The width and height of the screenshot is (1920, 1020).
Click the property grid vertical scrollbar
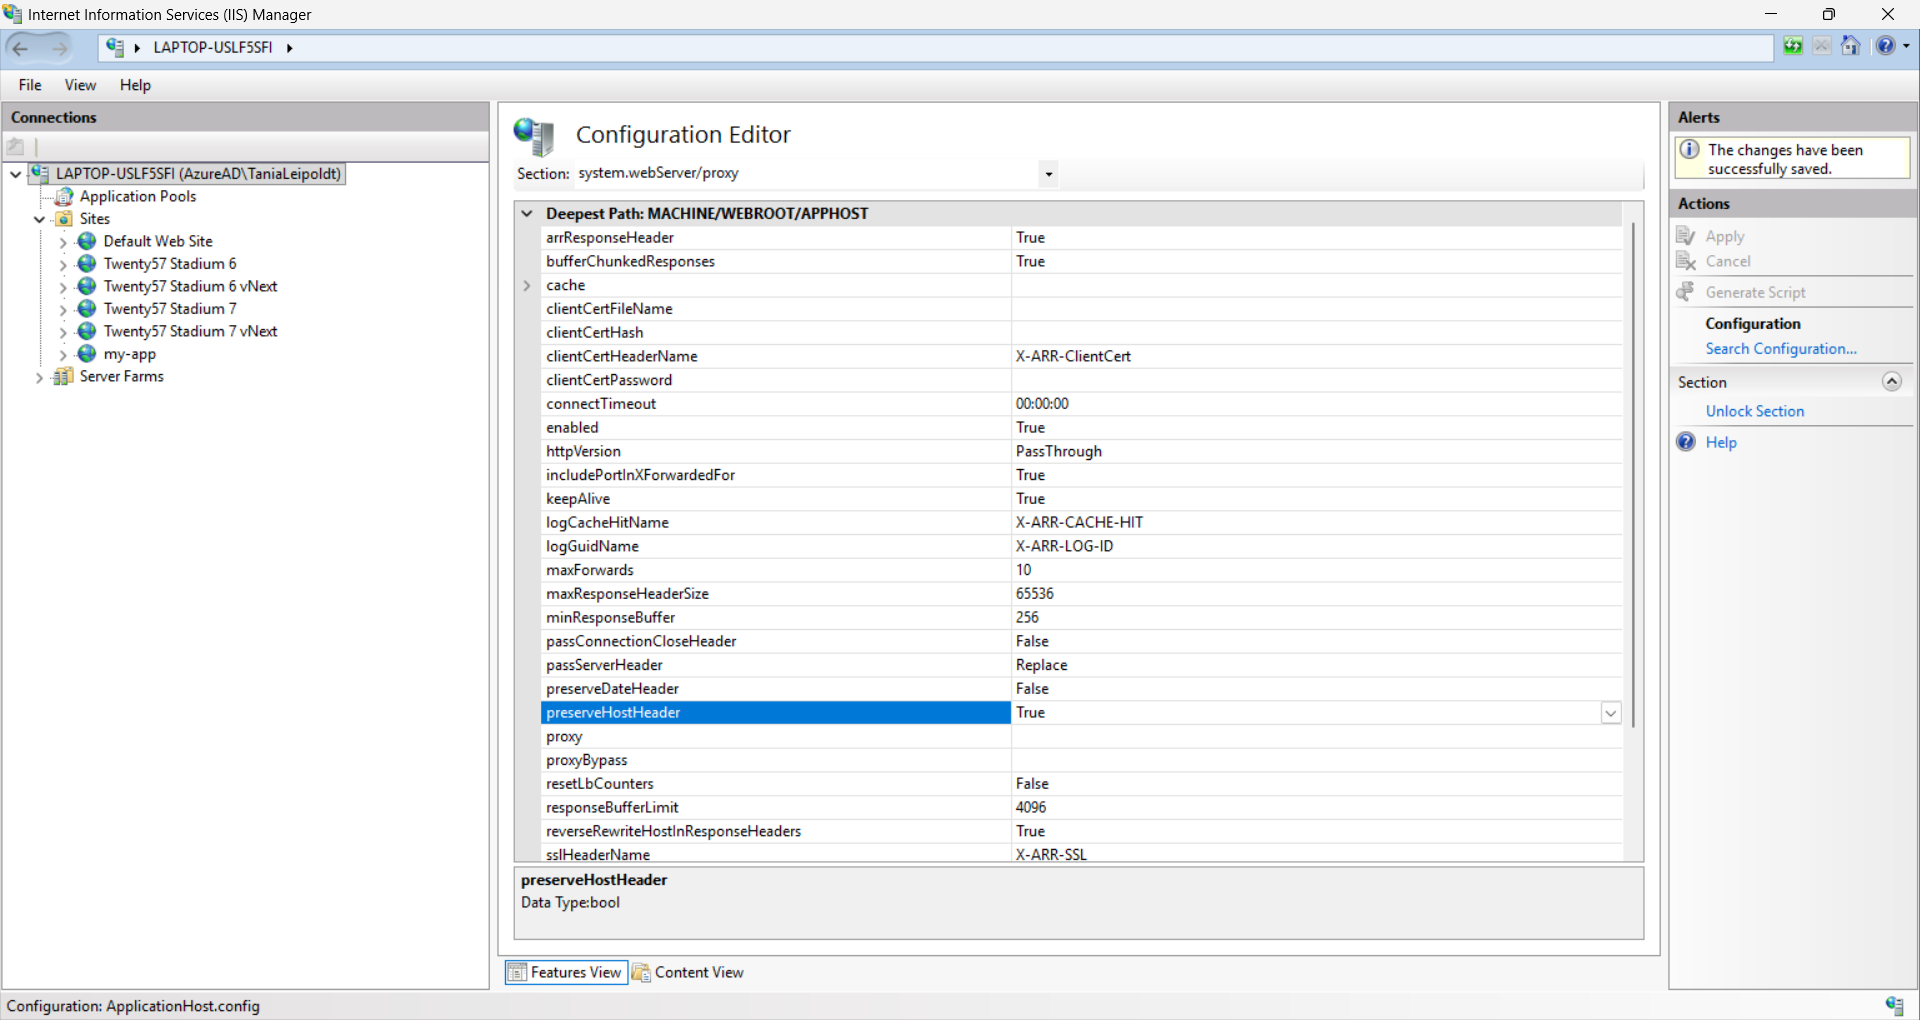click(1633, 476)
